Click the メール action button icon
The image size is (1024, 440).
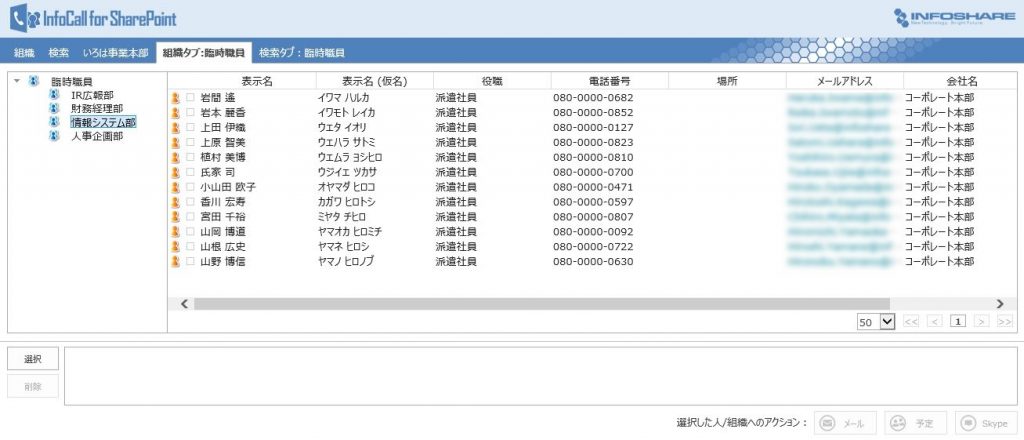point(828,423)
